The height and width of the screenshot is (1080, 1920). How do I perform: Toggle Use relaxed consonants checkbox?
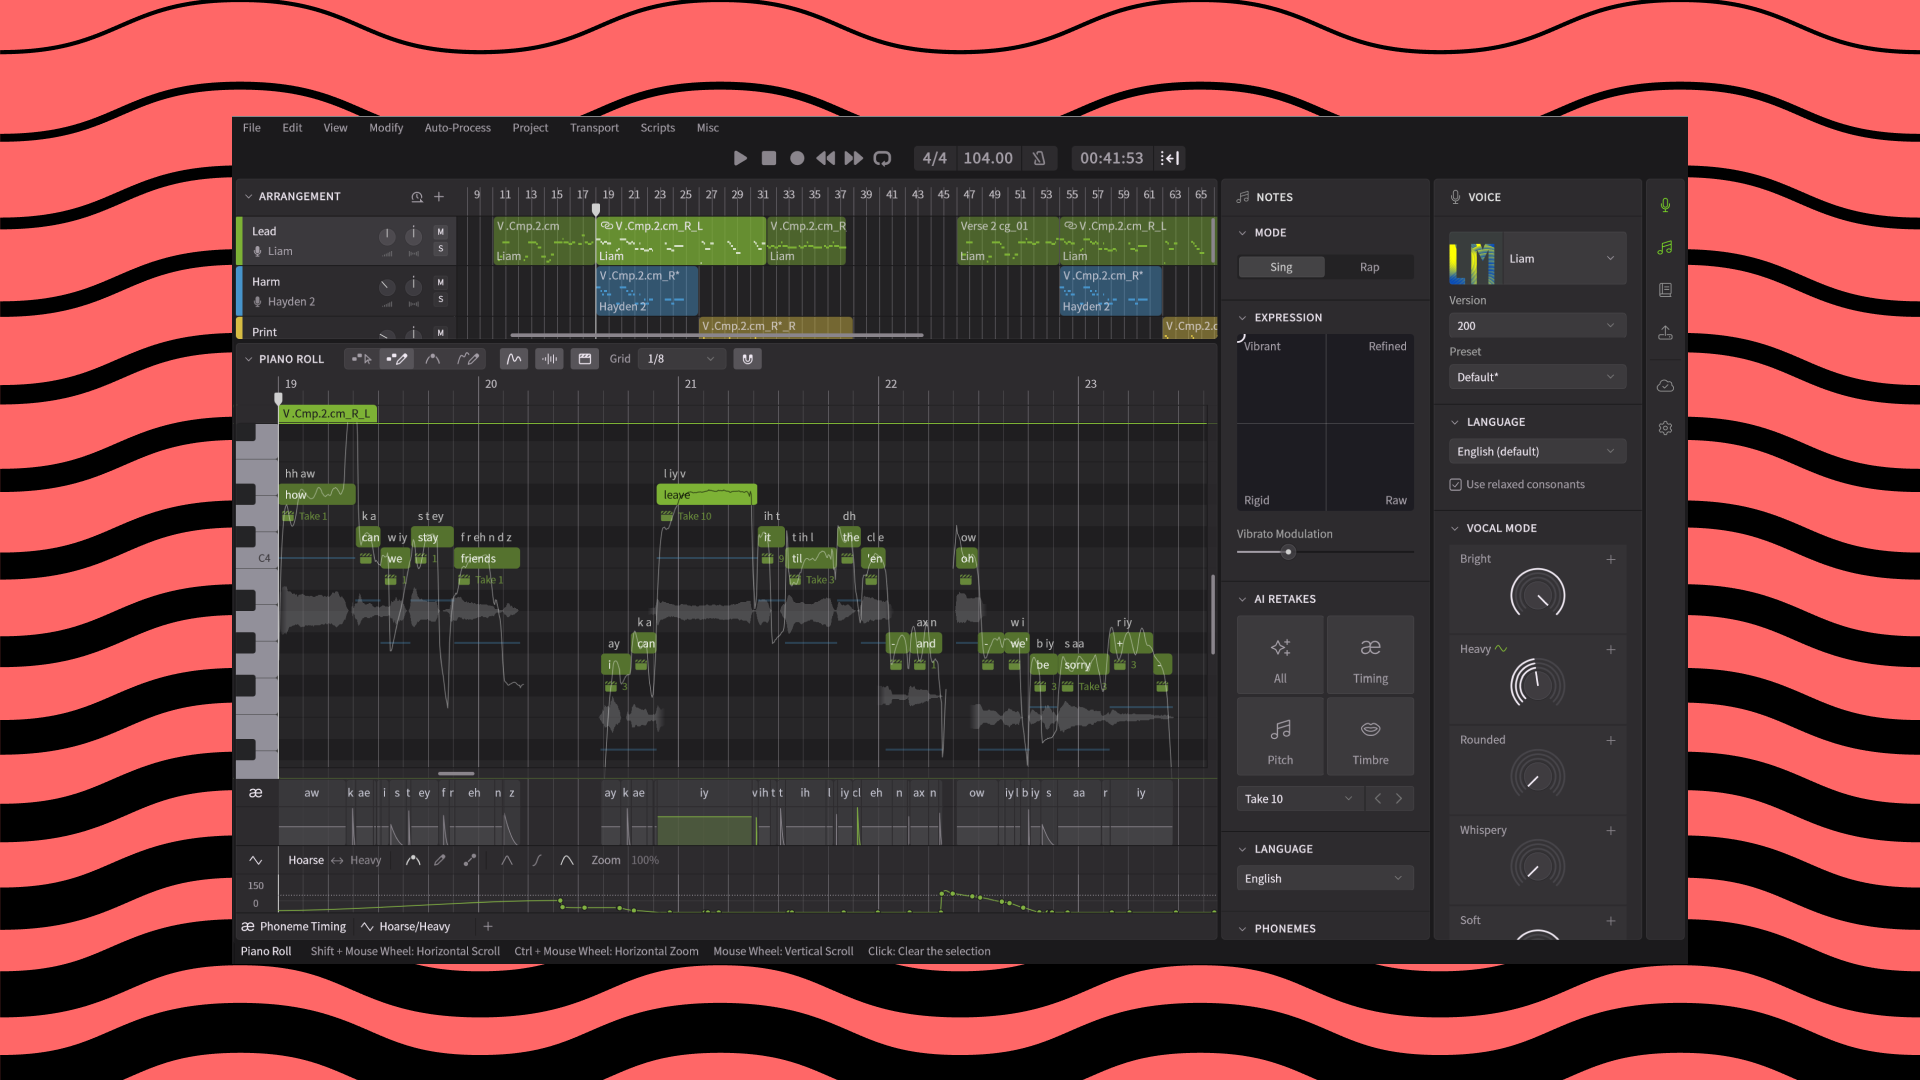click(1456, 485)
